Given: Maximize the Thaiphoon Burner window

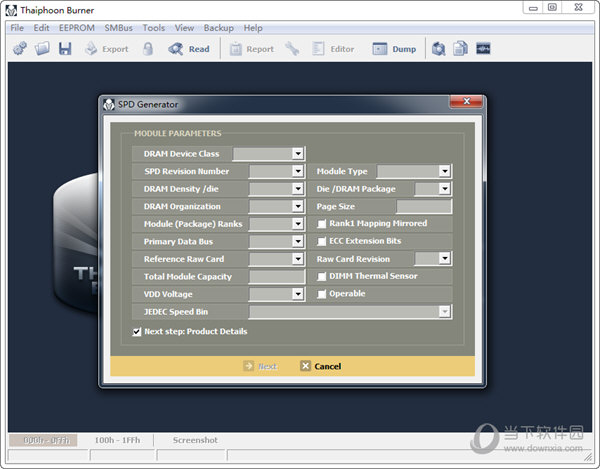Looking at the screenshot, I should tap(552, 7).
